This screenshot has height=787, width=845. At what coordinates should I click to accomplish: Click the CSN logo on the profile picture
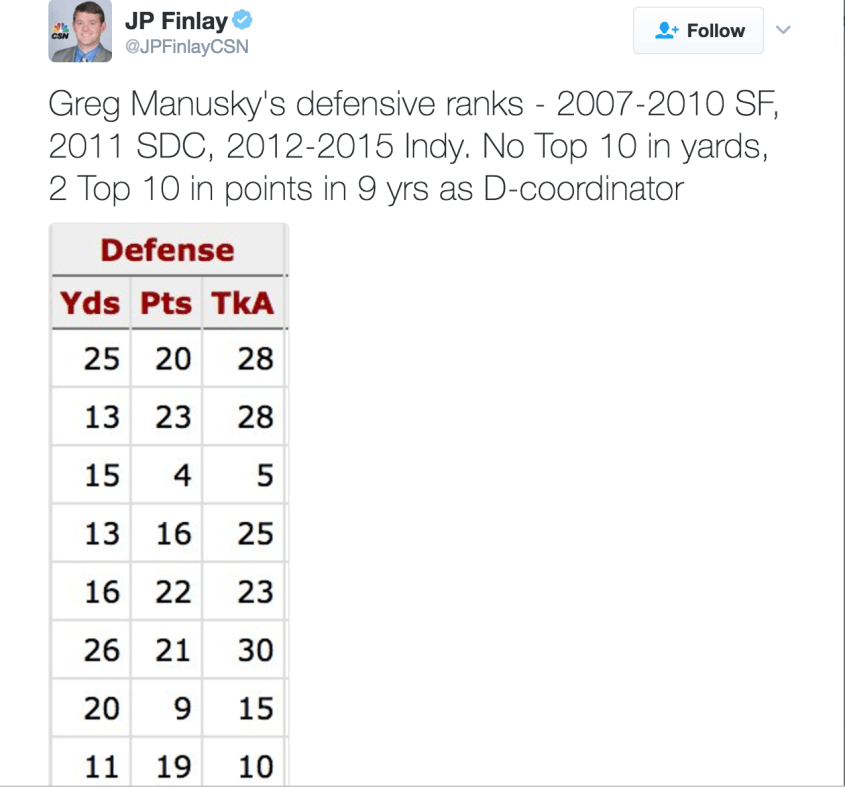point(60,36)
